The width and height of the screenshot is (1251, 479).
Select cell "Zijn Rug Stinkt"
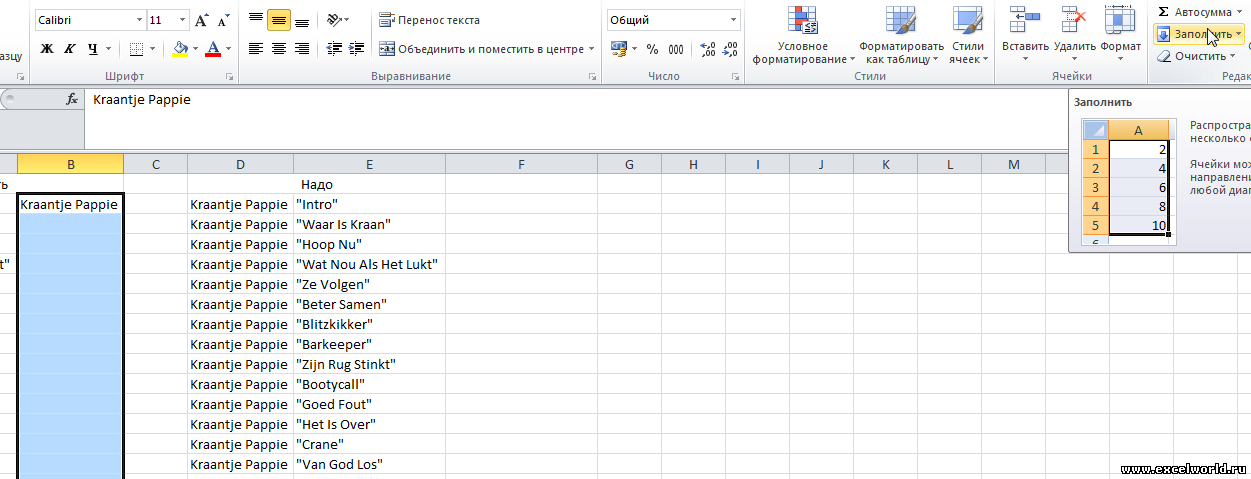tap(369, 364)
